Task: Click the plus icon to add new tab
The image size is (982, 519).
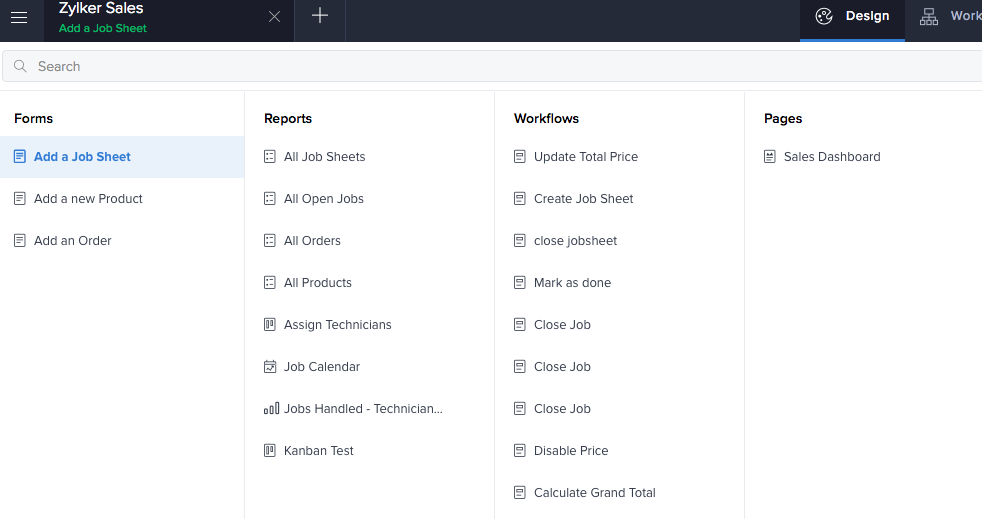Action: click(320, 16)
